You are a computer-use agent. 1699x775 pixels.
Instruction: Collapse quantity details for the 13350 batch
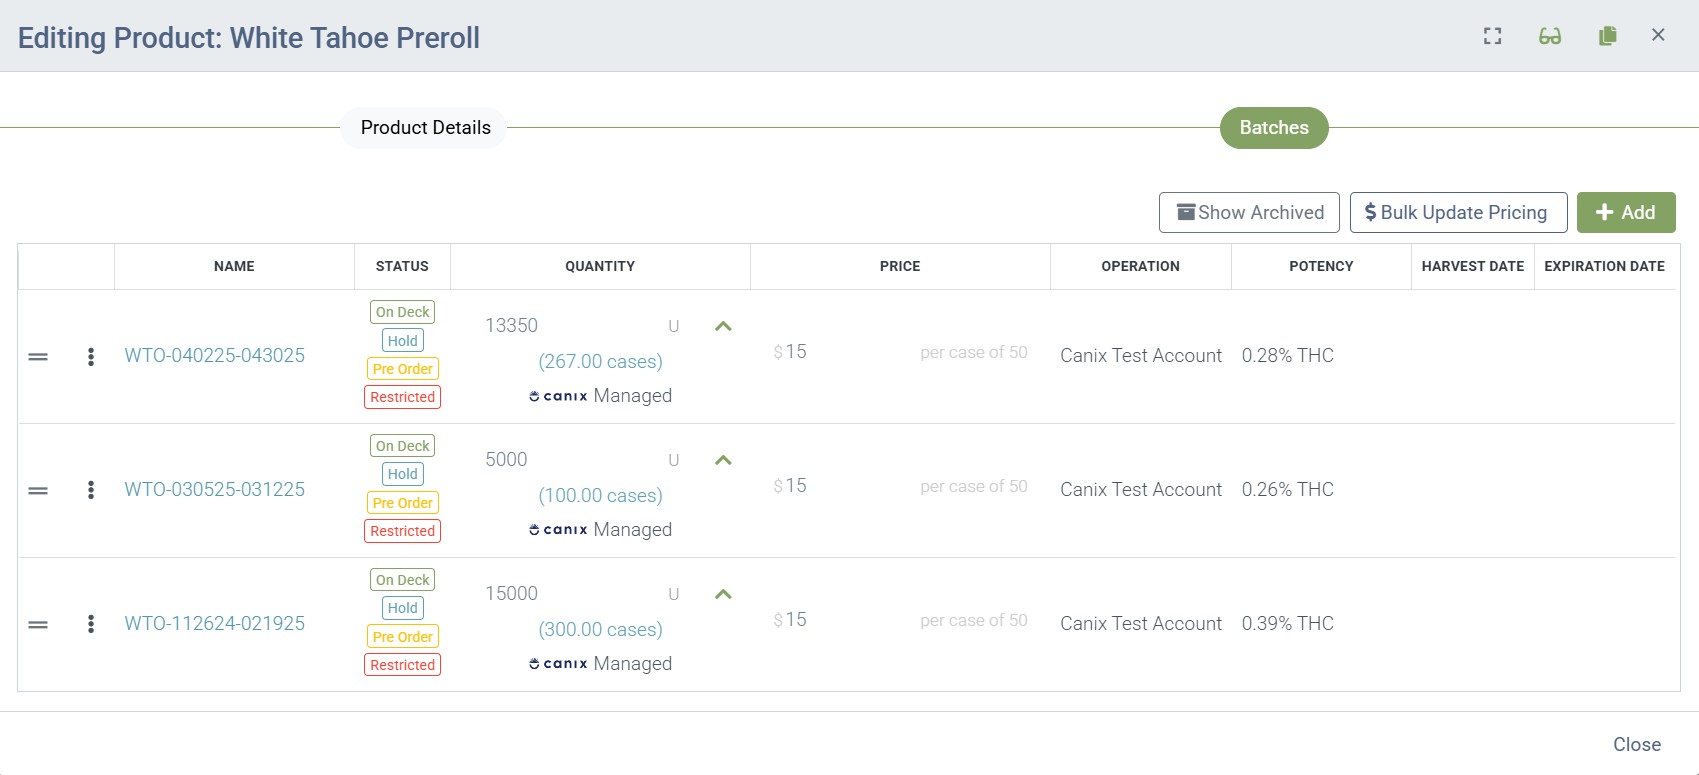[723, 326]
